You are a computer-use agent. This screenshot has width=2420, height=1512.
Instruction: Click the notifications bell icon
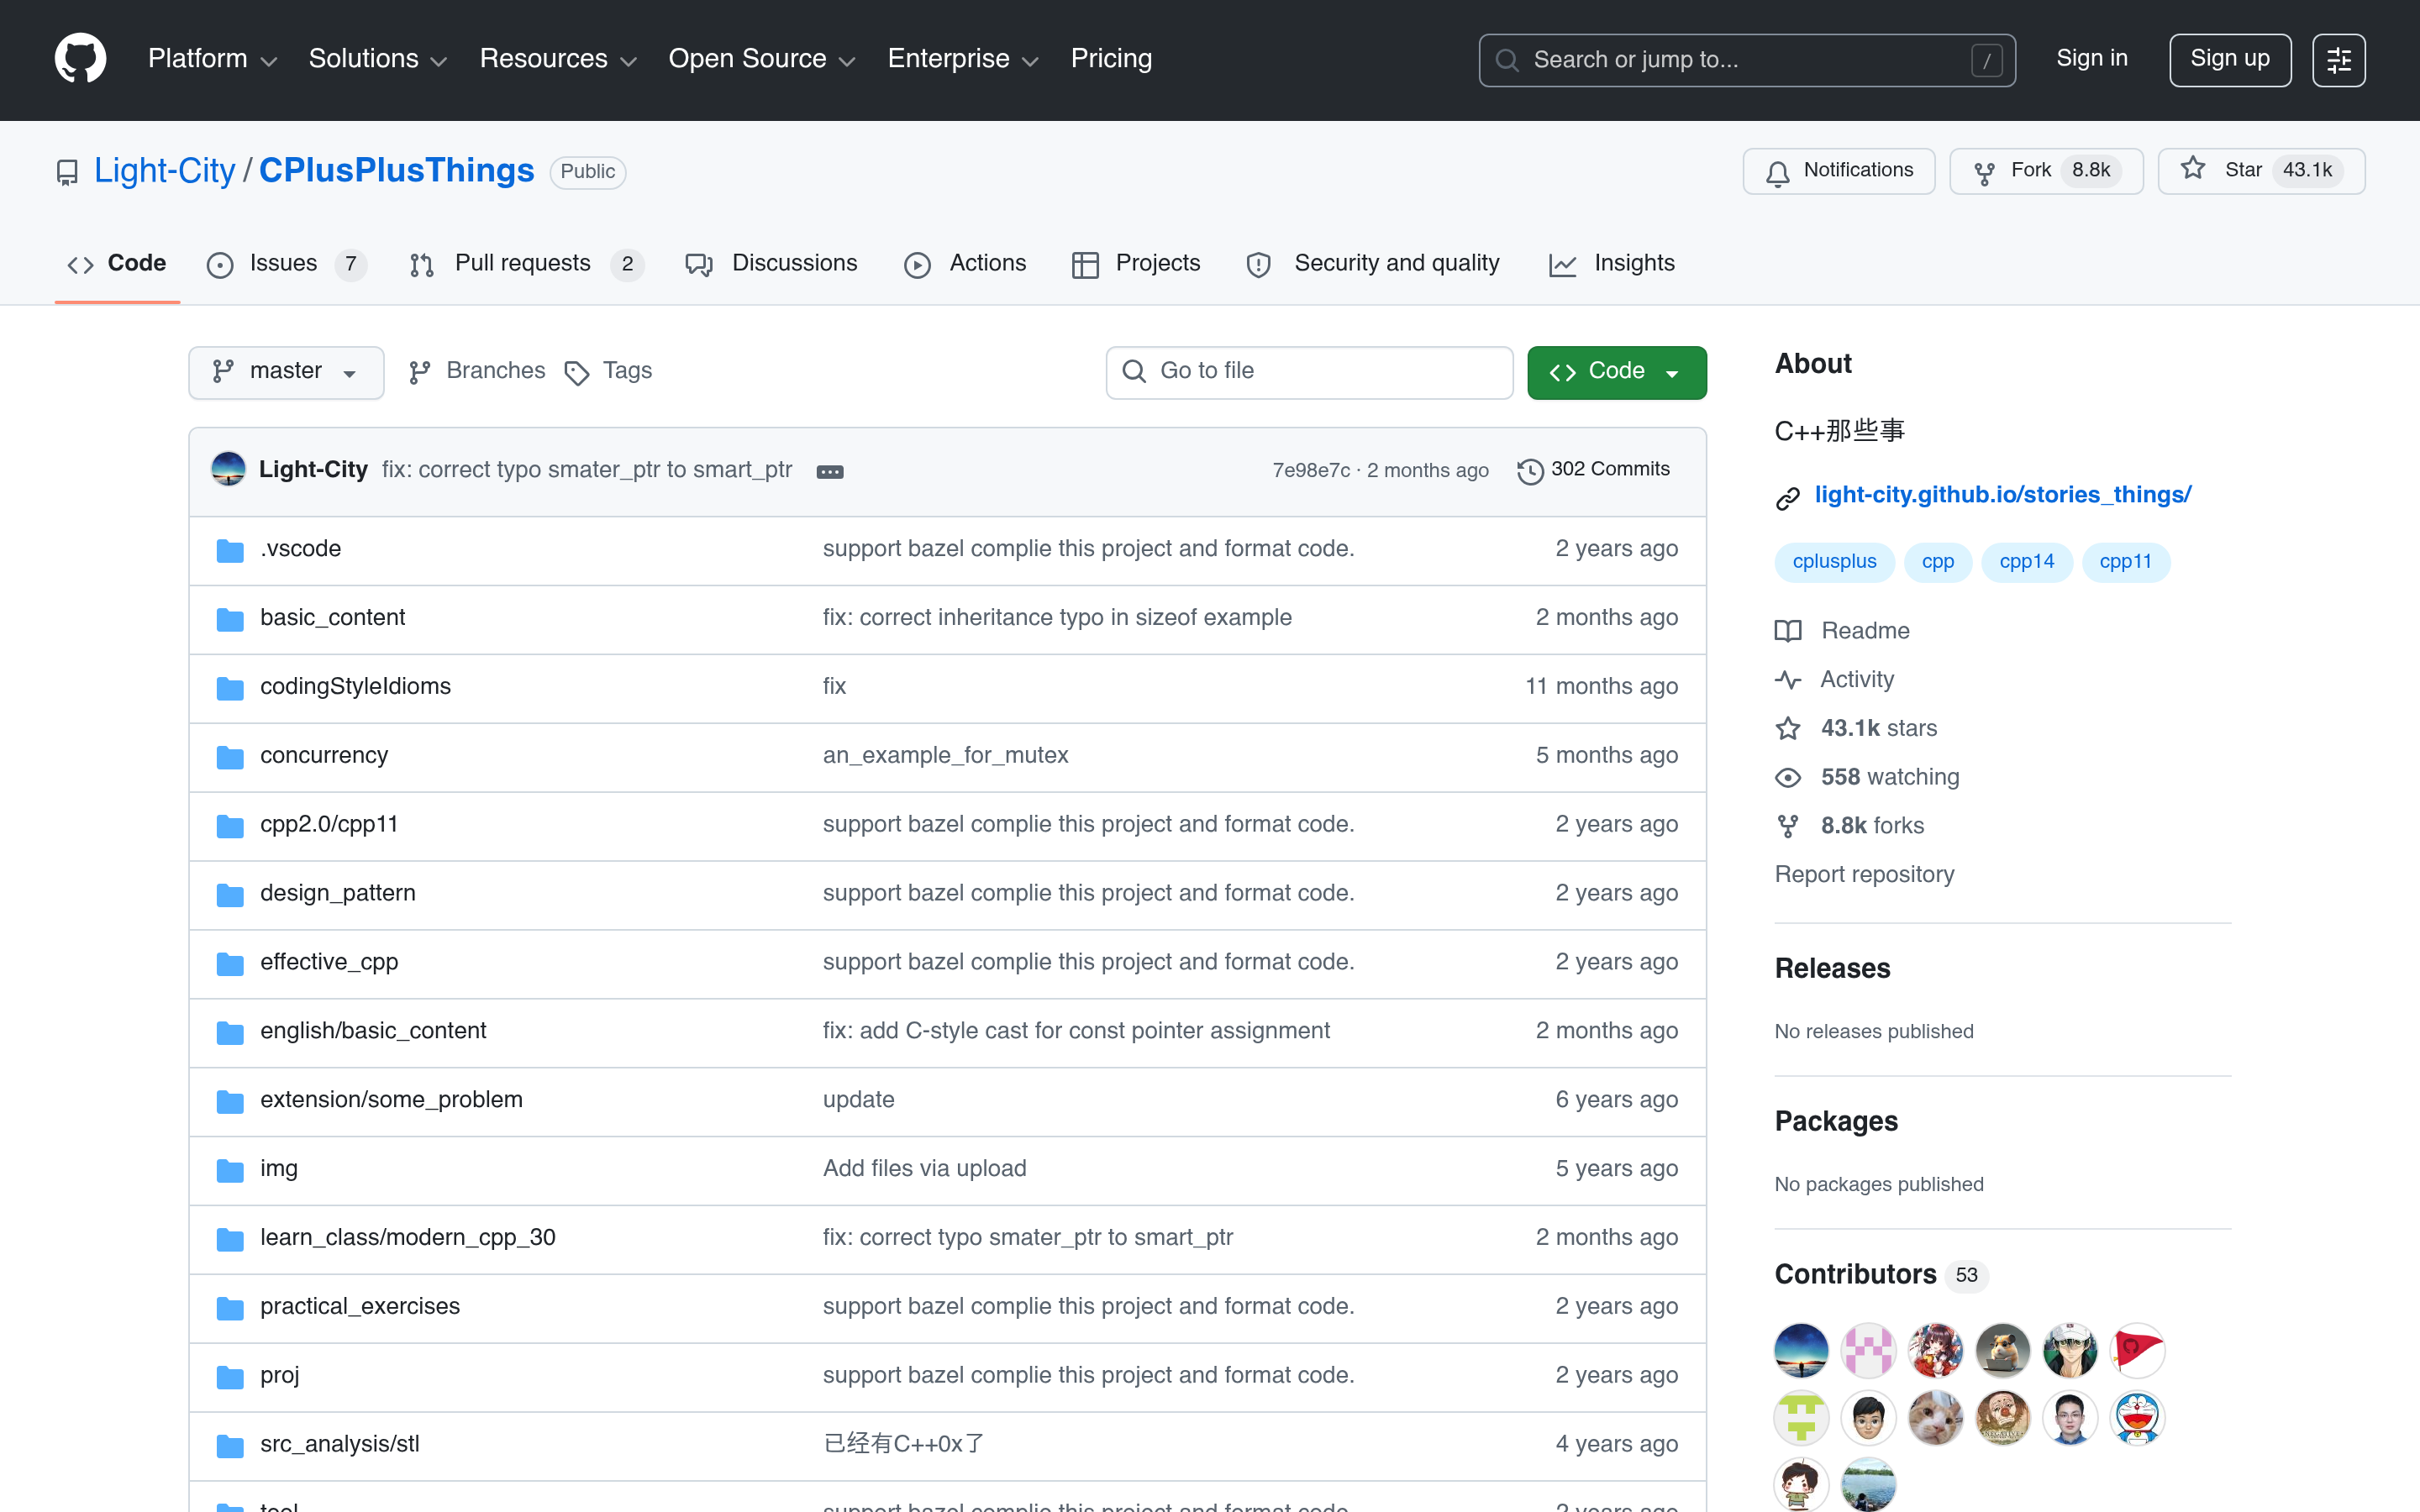pyautogui.click(x=1777, y=173)
